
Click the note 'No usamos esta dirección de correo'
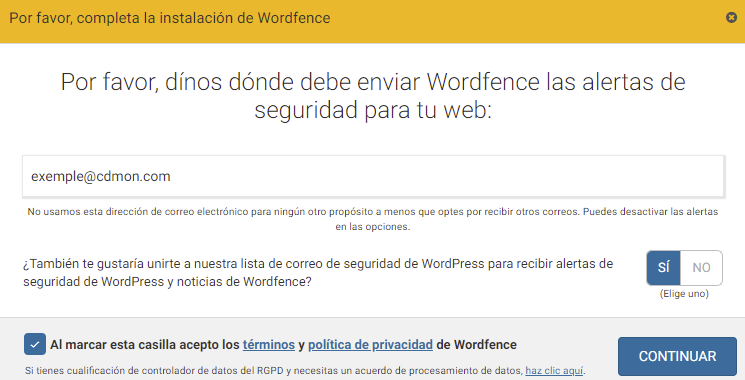click(373, 219)
